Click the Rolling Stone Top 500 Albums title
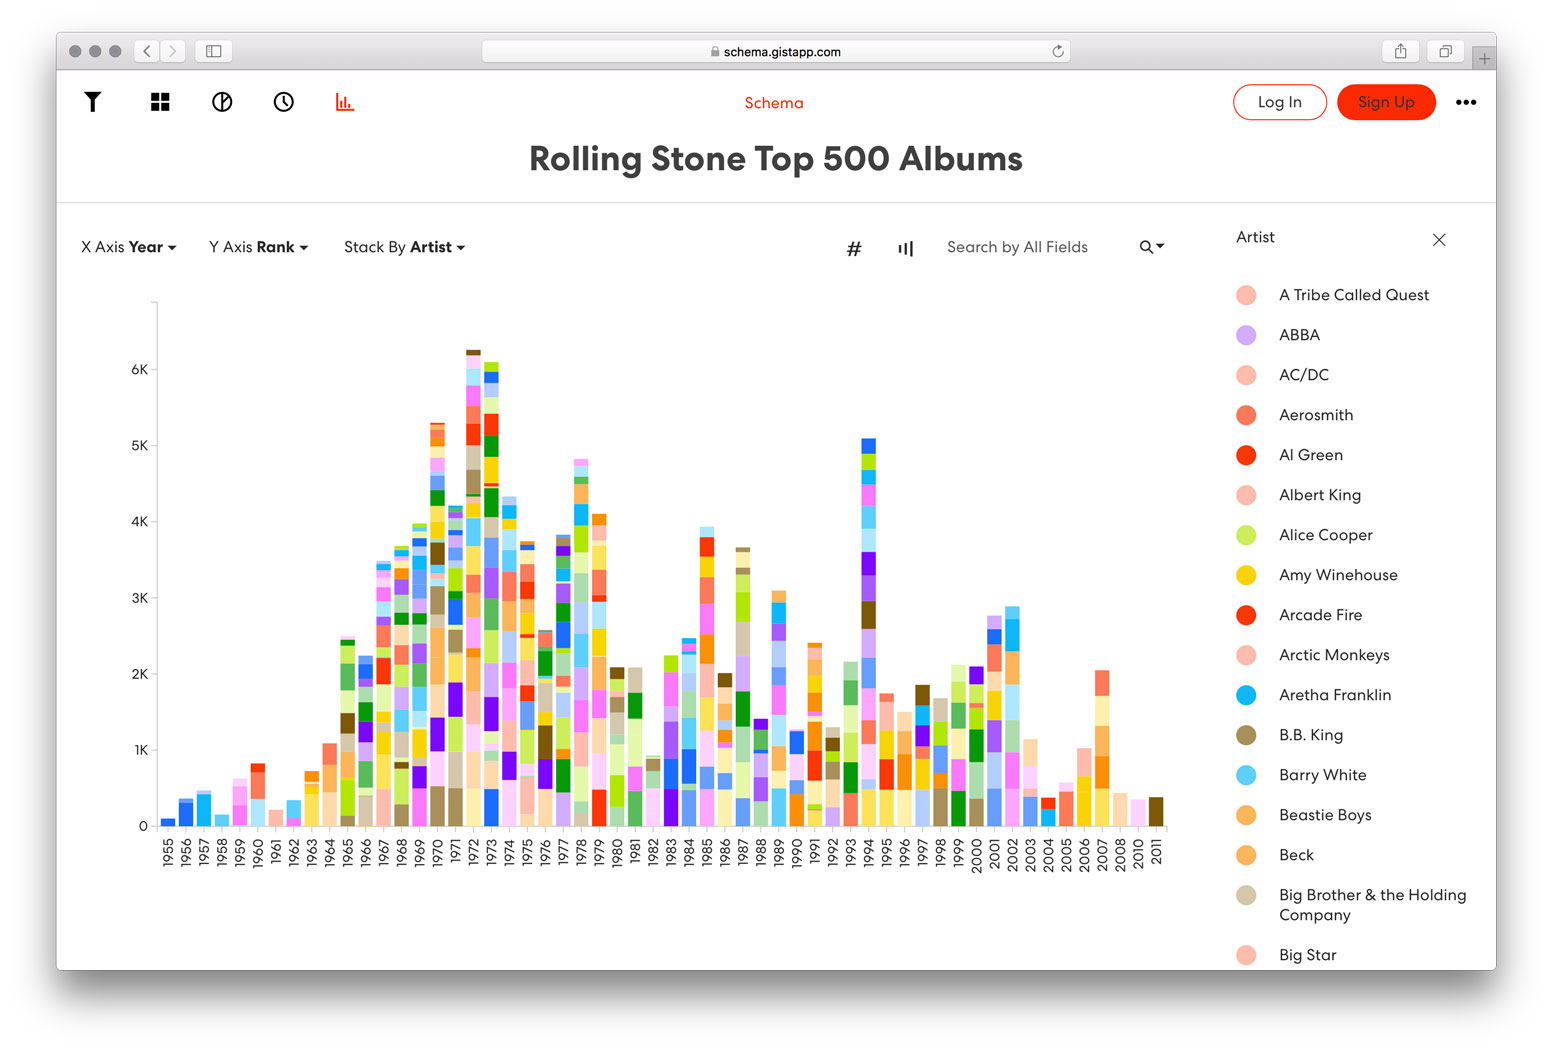Viewport: 1552px width, 1050px height. tap(776, 159)
